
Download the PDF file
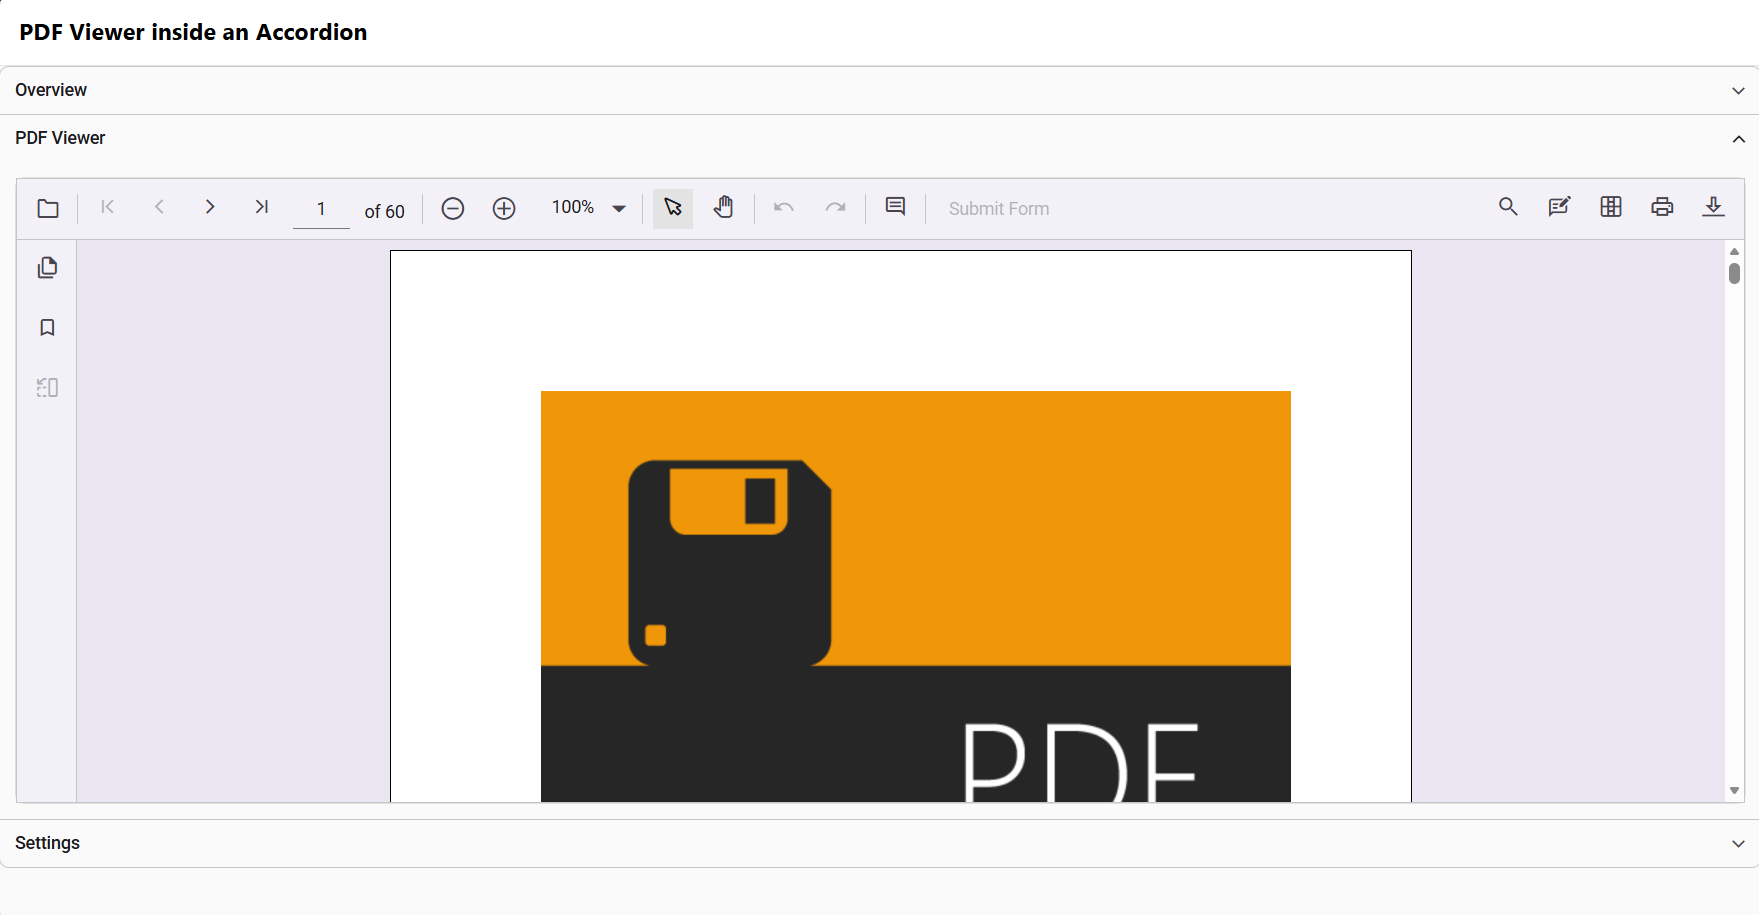pos(1713,207)
